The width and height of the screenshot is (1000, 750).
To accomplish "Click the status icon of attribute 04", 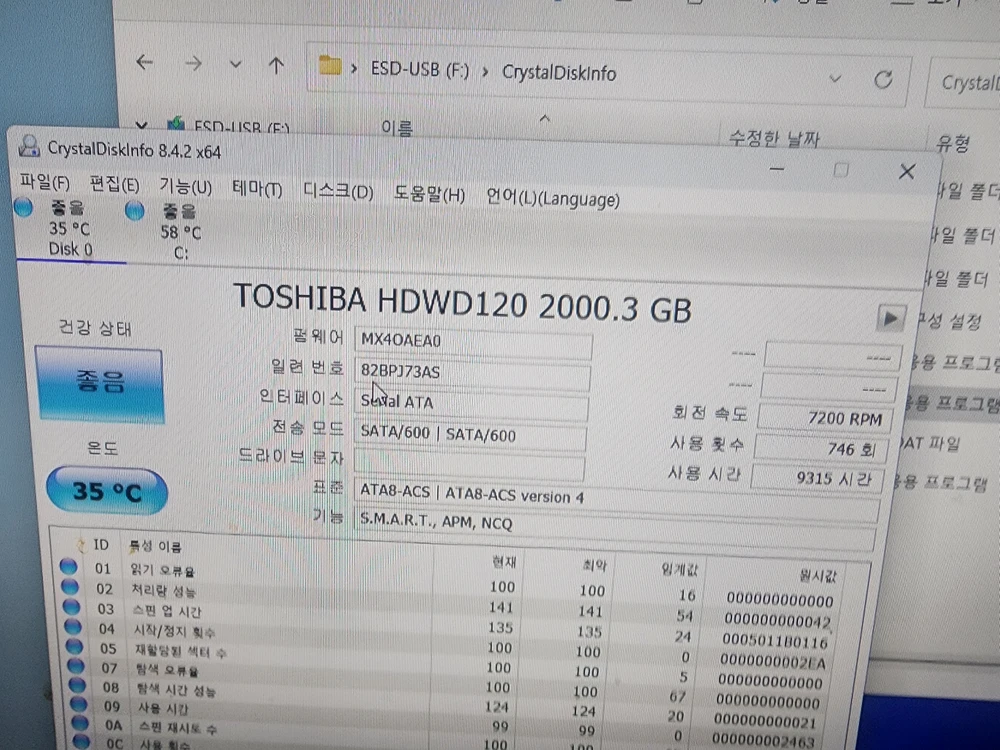I will coord(73,627).
